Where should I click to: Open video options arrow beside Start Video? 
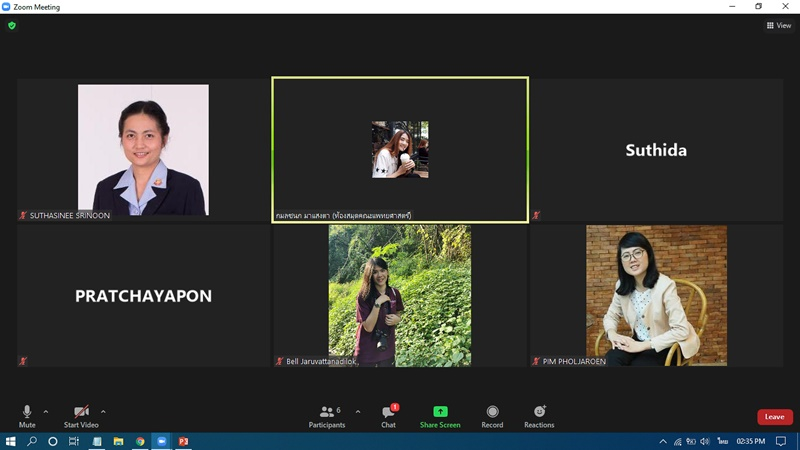(x=103, y=411)
